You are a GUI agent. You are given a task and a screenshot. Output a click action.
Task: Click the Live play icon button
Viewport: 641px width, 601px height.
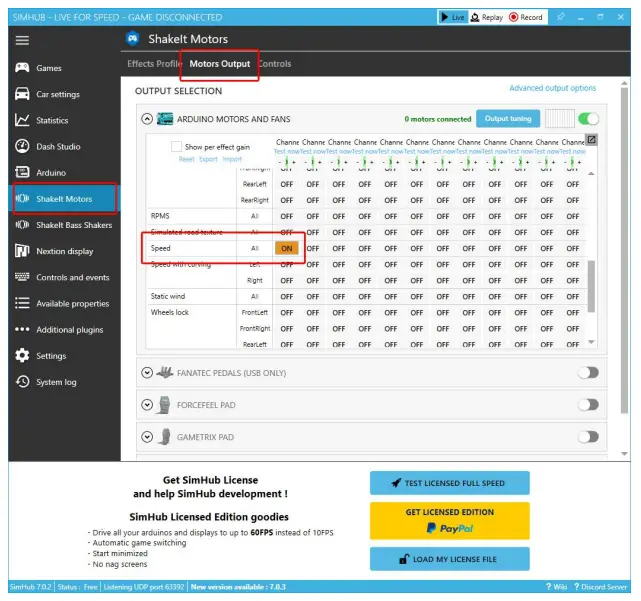click(x=453, y=17)
